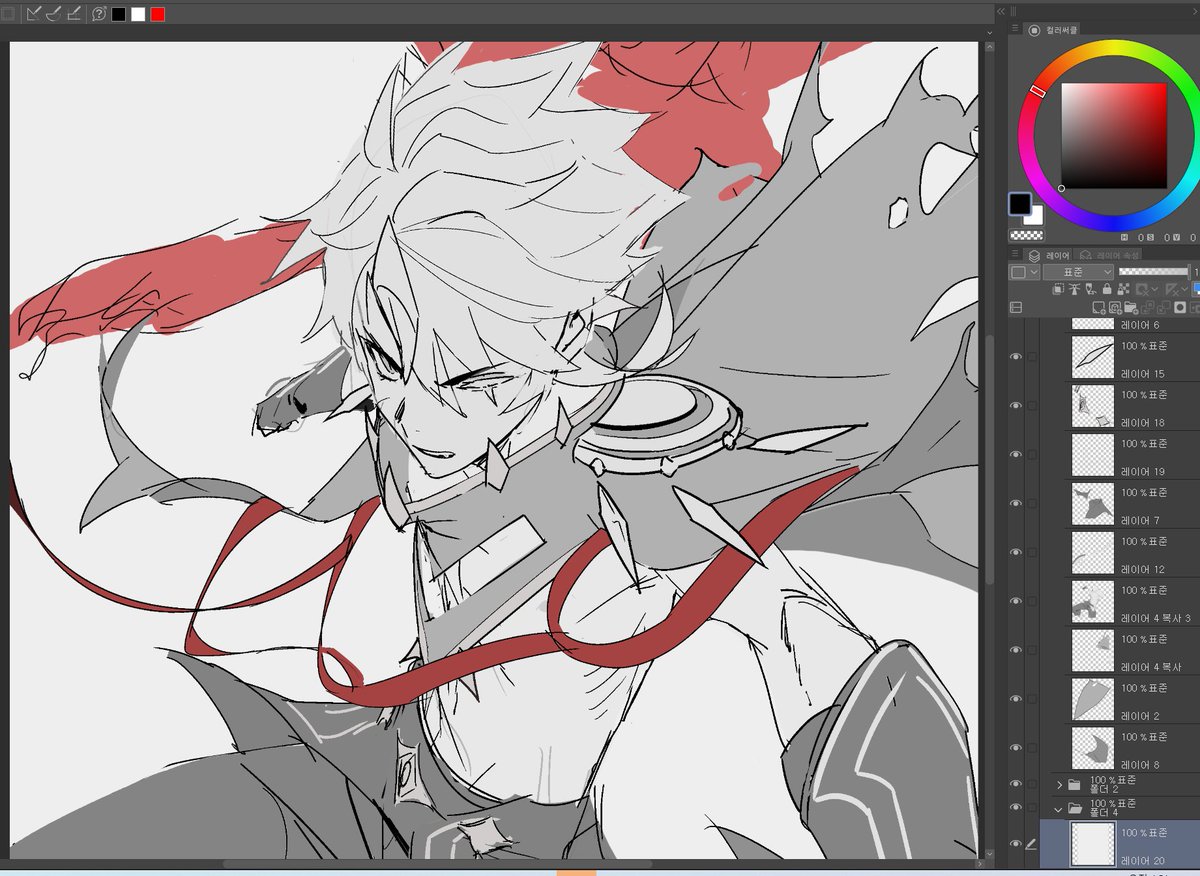
Task: Click the first snap icon in the command bar
Action: (x=34, y=14)
